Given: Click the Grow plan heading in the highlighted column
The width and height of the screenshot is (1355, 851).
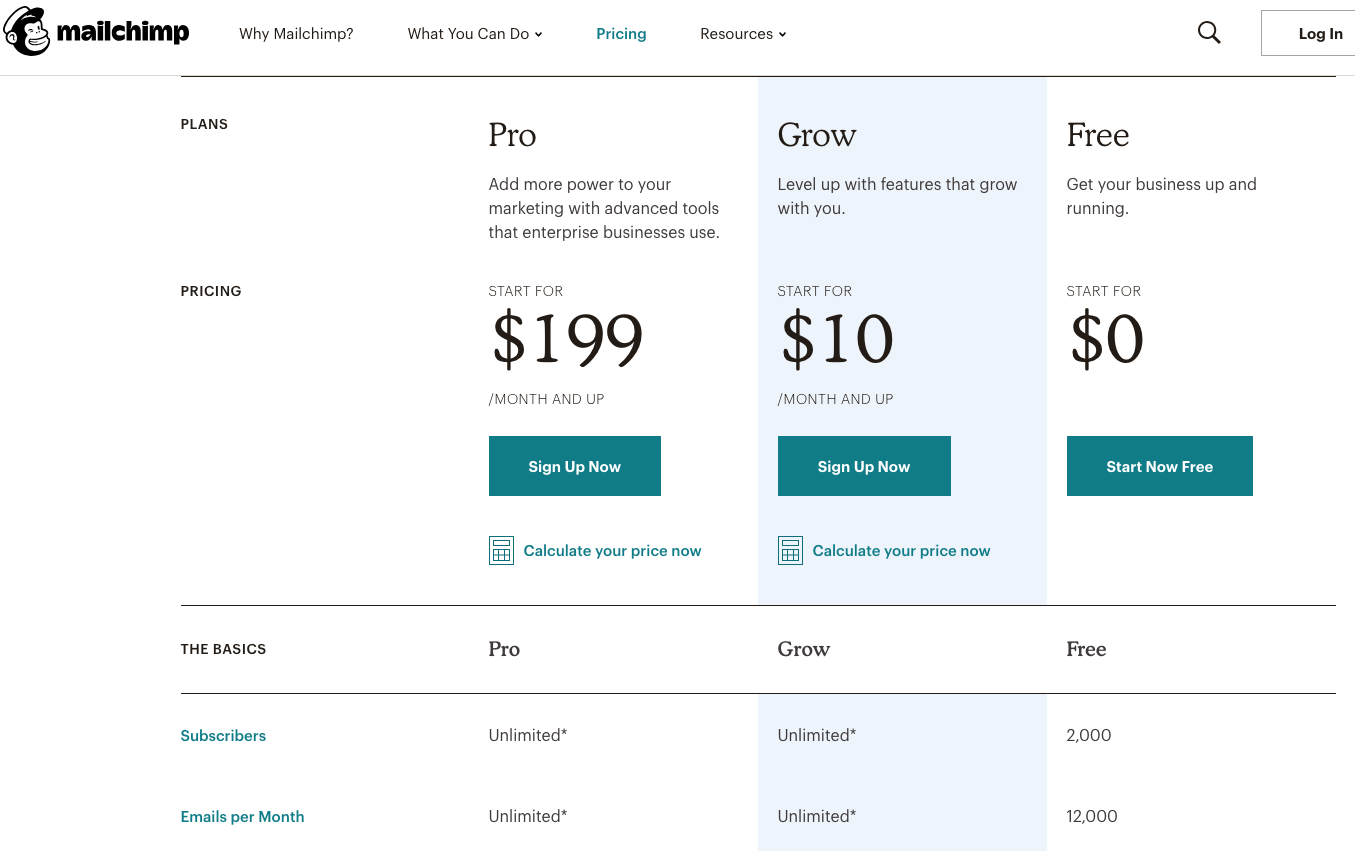Looking at the screenshot, I should pyautogui.click(x=817, y=135).
